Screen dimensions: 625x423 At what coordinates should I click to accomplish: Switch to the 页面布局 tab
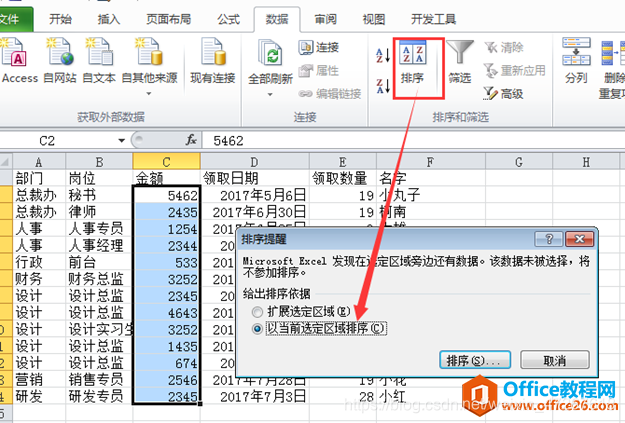(169, 19)
